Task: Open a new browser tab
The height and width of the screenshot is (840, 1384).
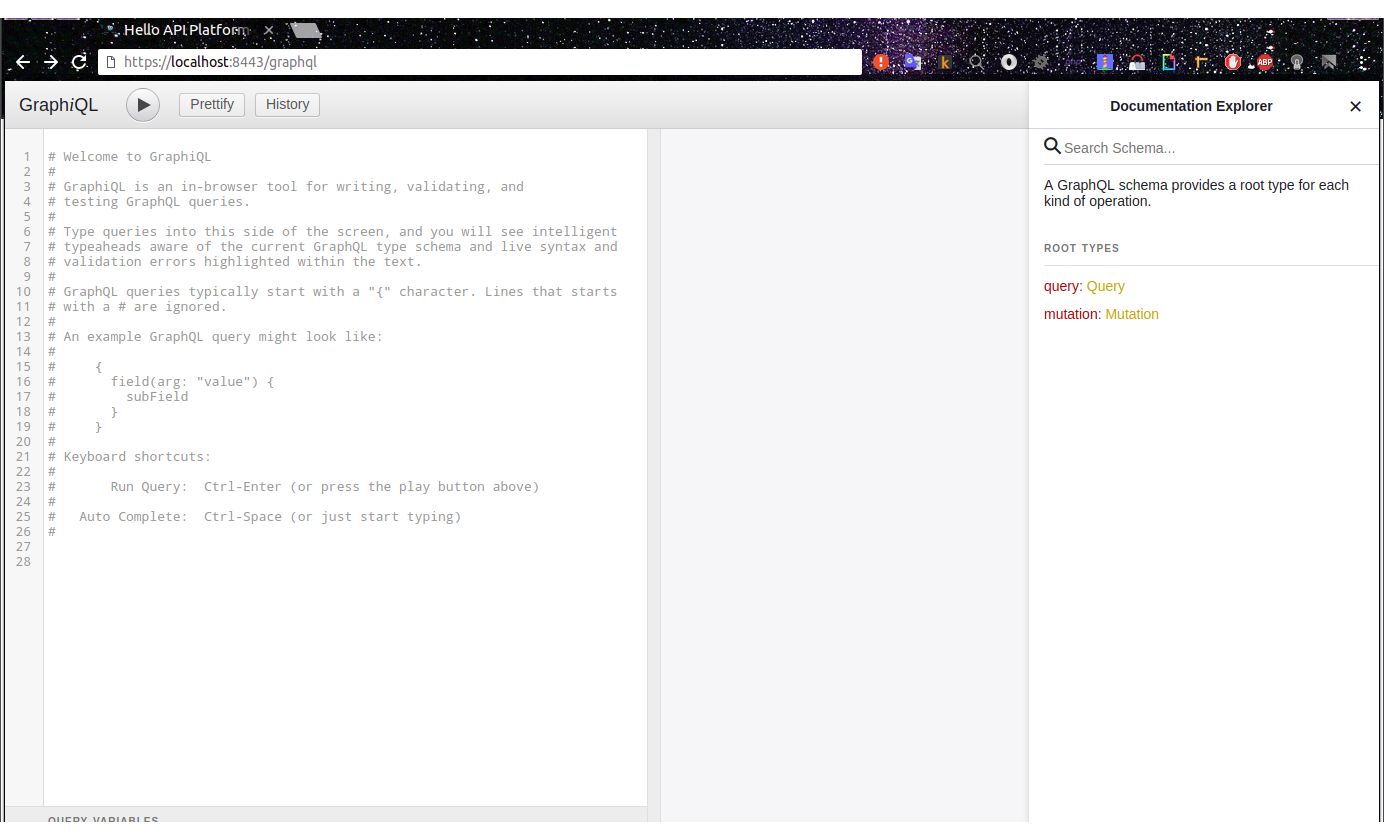Action: click(305, 30)
